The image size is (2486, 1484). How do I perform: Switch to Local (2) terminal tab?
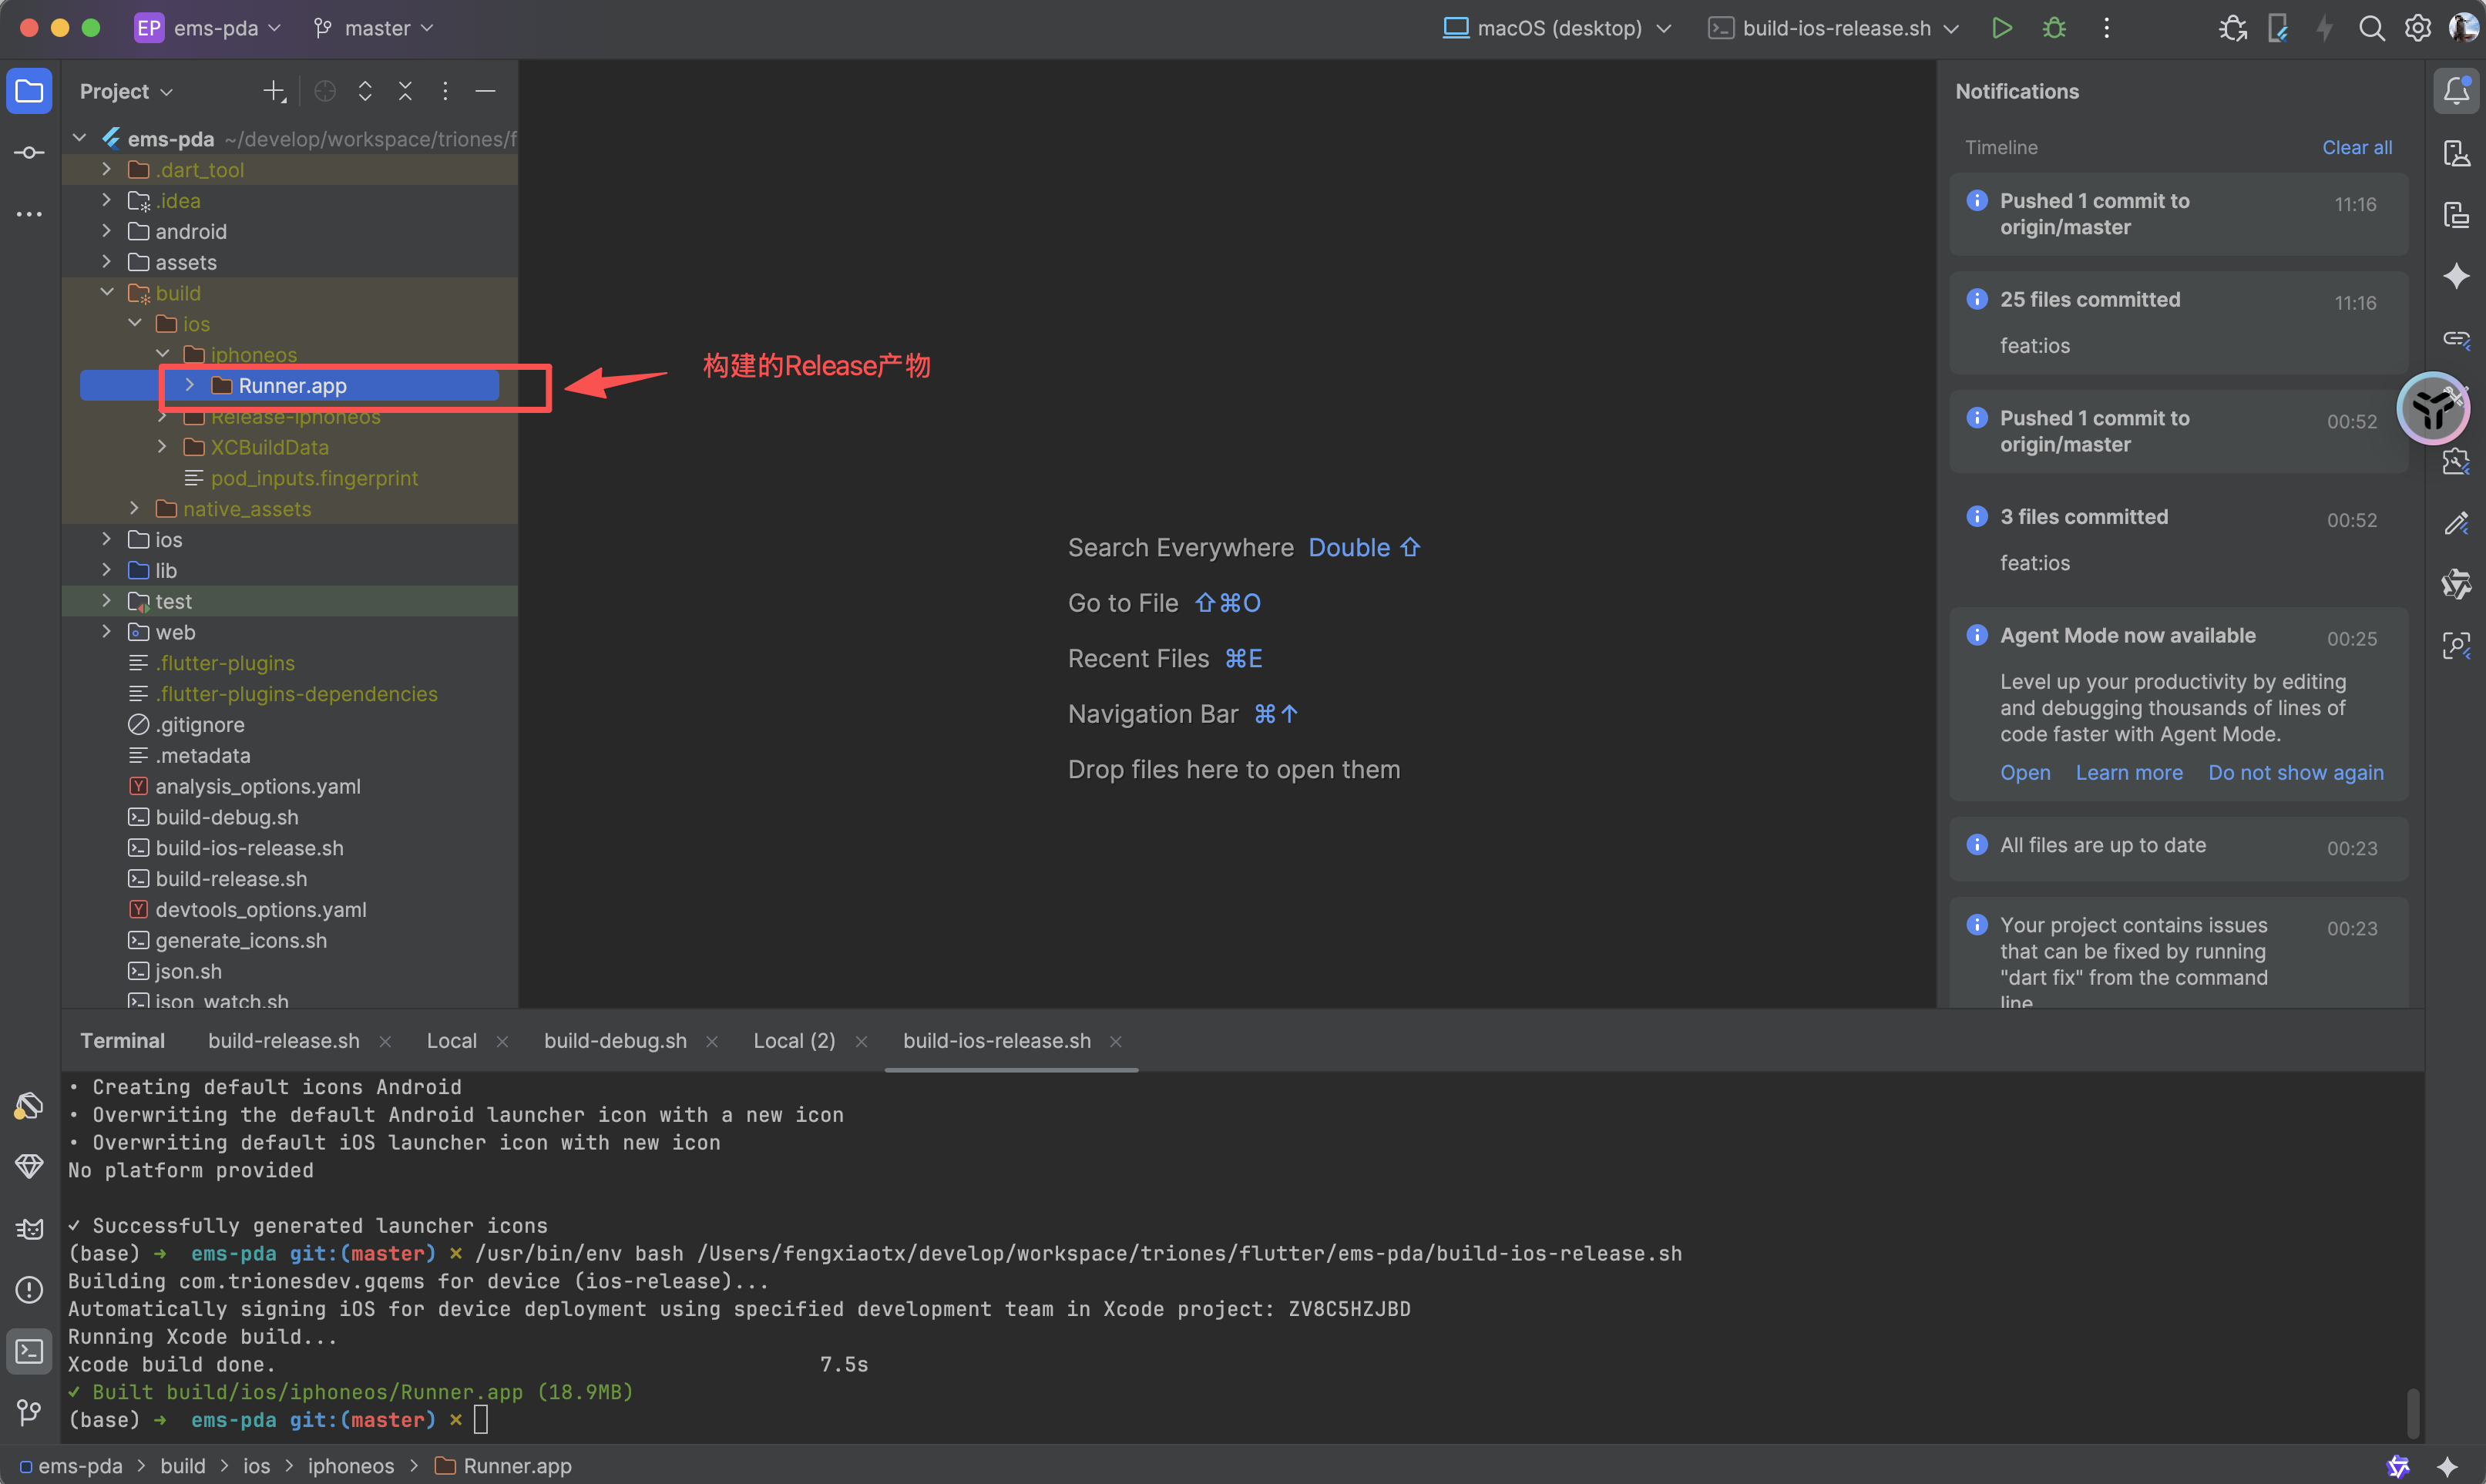[x=793, y=1040]
